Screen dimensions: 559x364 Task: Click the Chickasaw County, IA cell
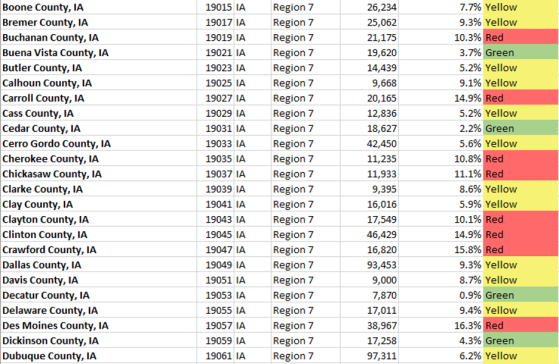(x=98, y=174)
